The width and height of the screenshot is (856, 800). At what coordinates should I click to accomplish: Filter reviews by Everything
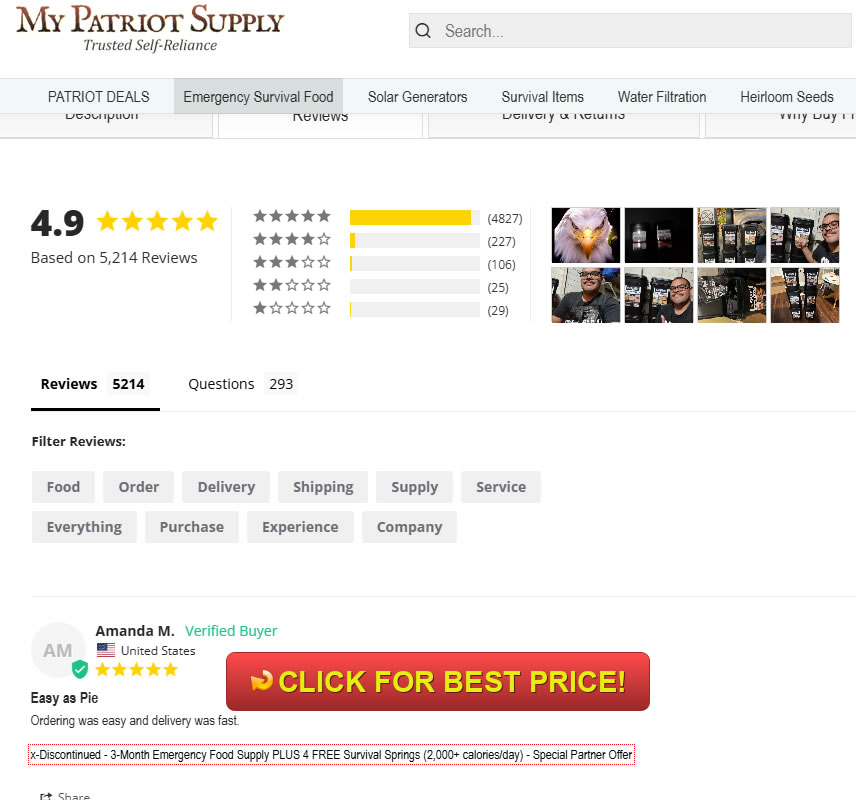click(x=84, y=527)
